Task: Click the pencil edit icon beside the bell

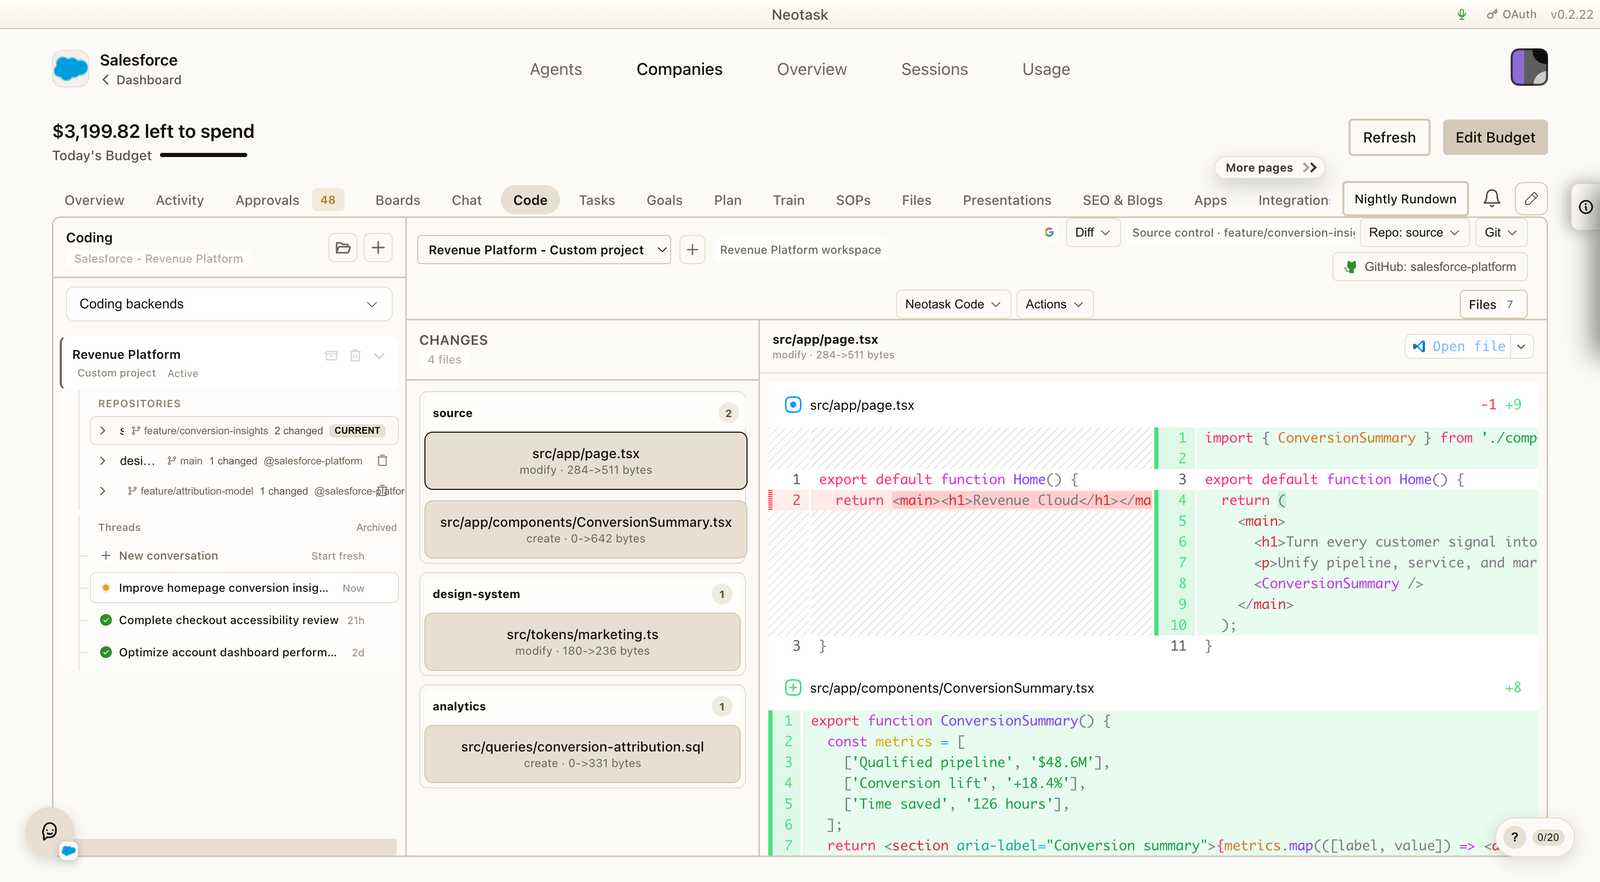Action: click(x=1531, y=199)
